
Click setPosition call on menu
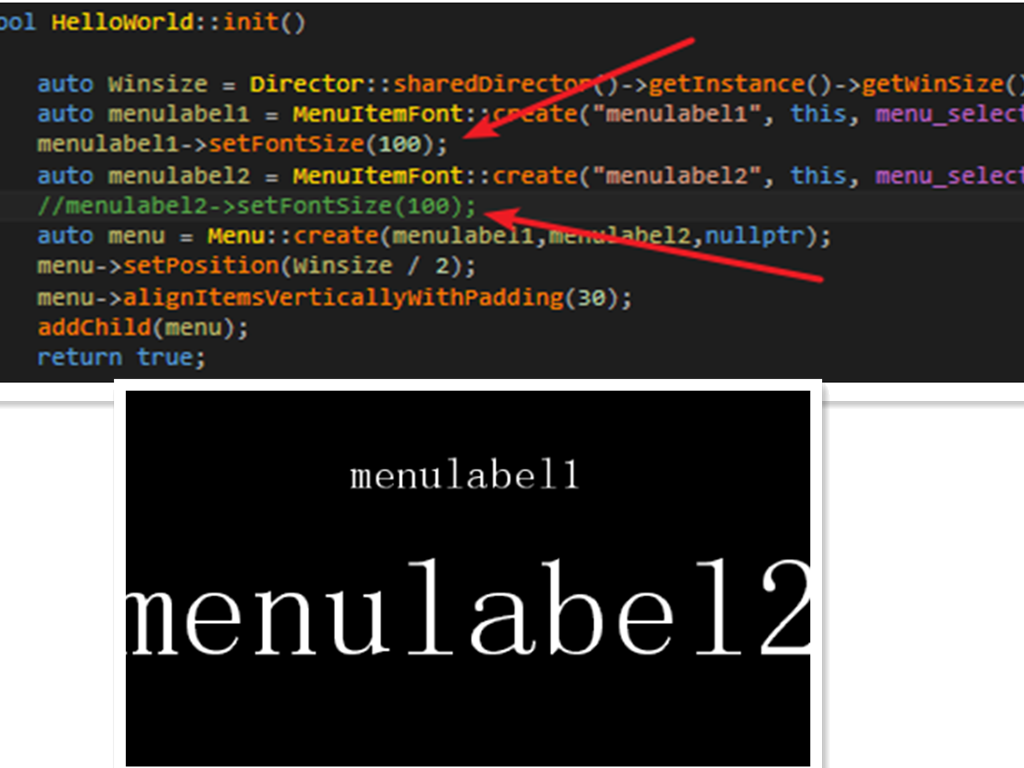coord(201,266)
